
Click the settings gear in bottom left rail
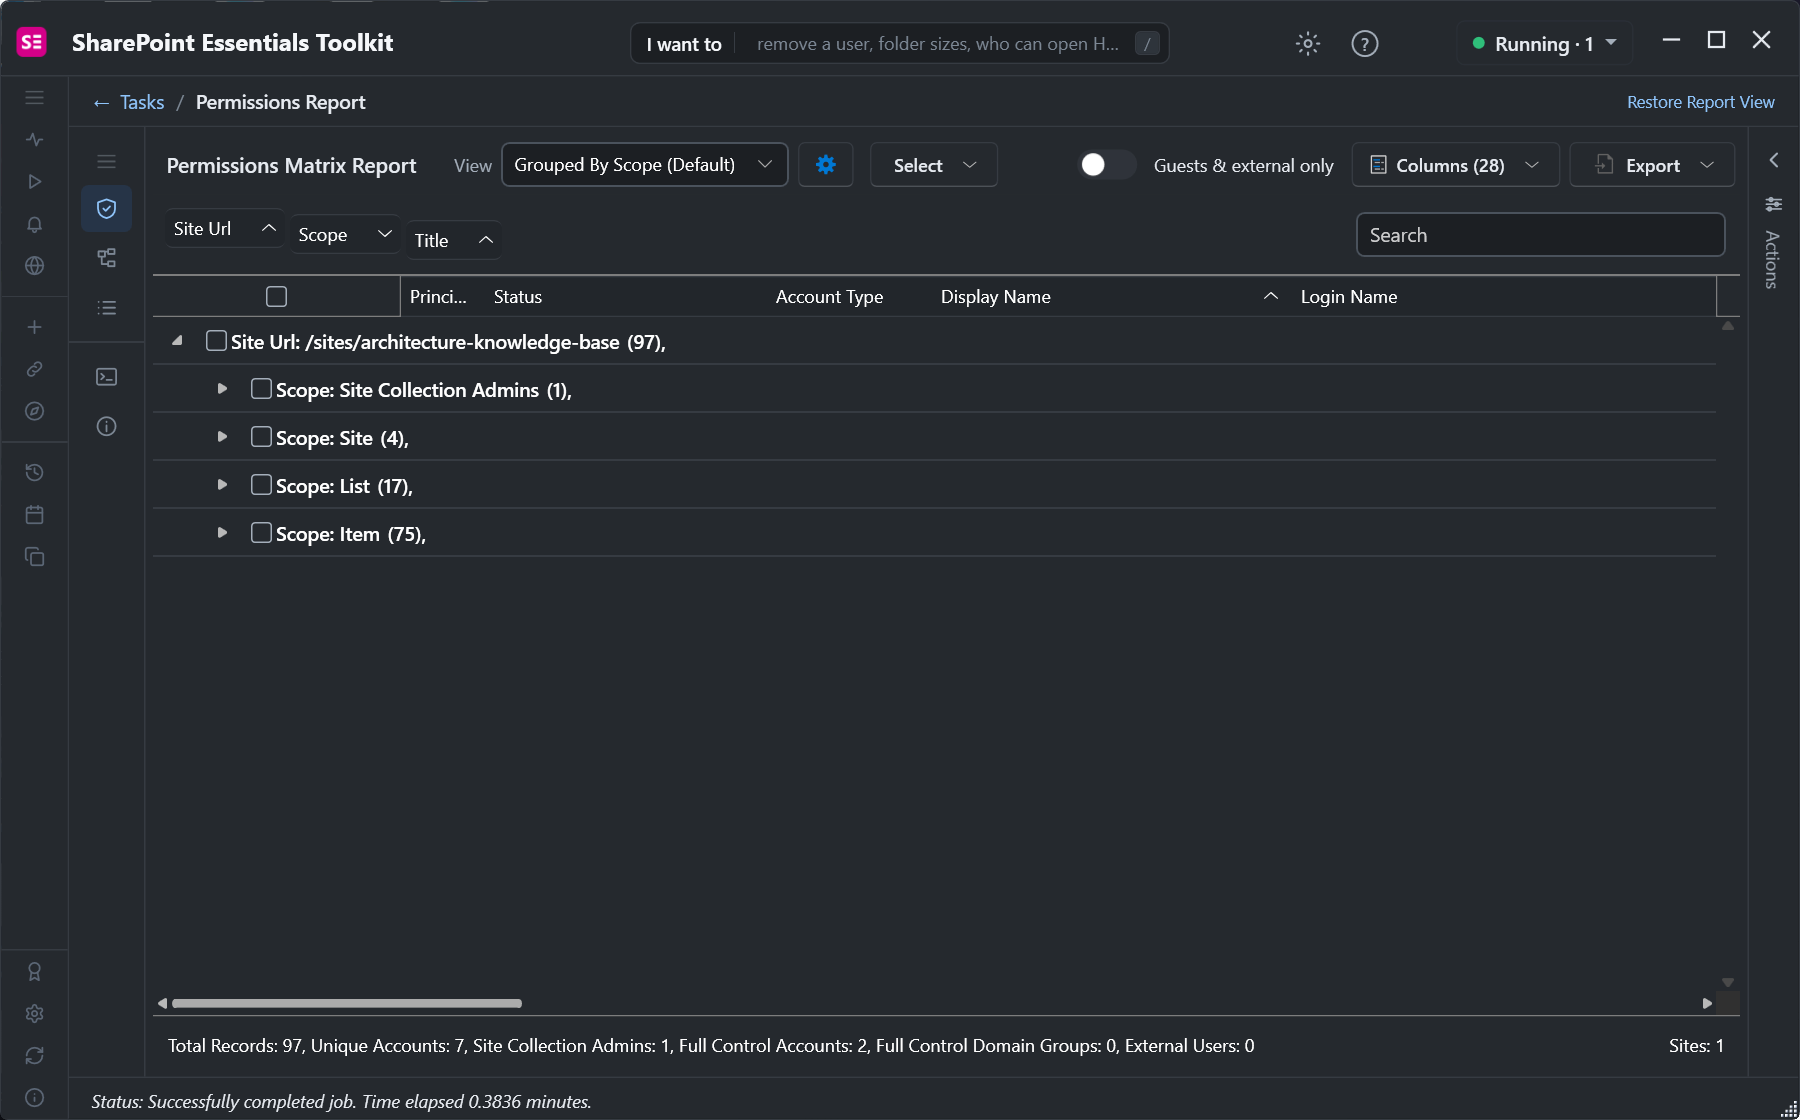pyautogui.click(x=35, y=1014)
